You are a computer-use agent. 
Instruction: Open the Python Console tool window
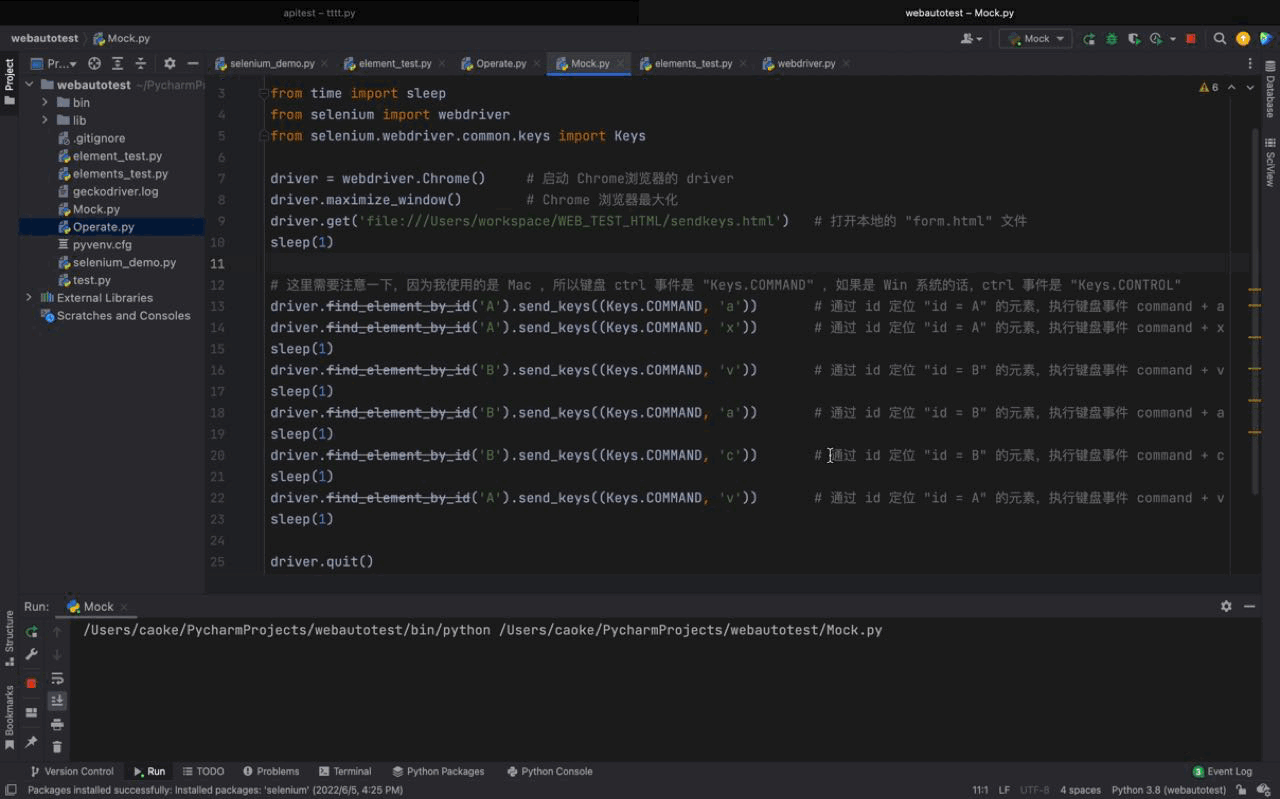click(550, 771)
